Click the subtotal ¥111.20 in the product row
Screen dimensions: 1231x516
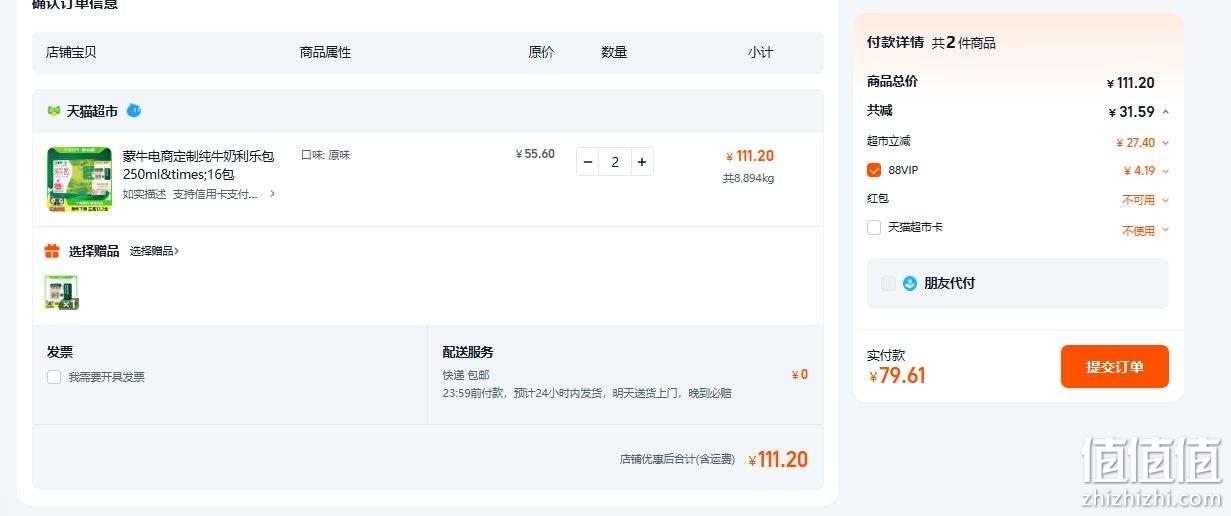coord(750,156)
